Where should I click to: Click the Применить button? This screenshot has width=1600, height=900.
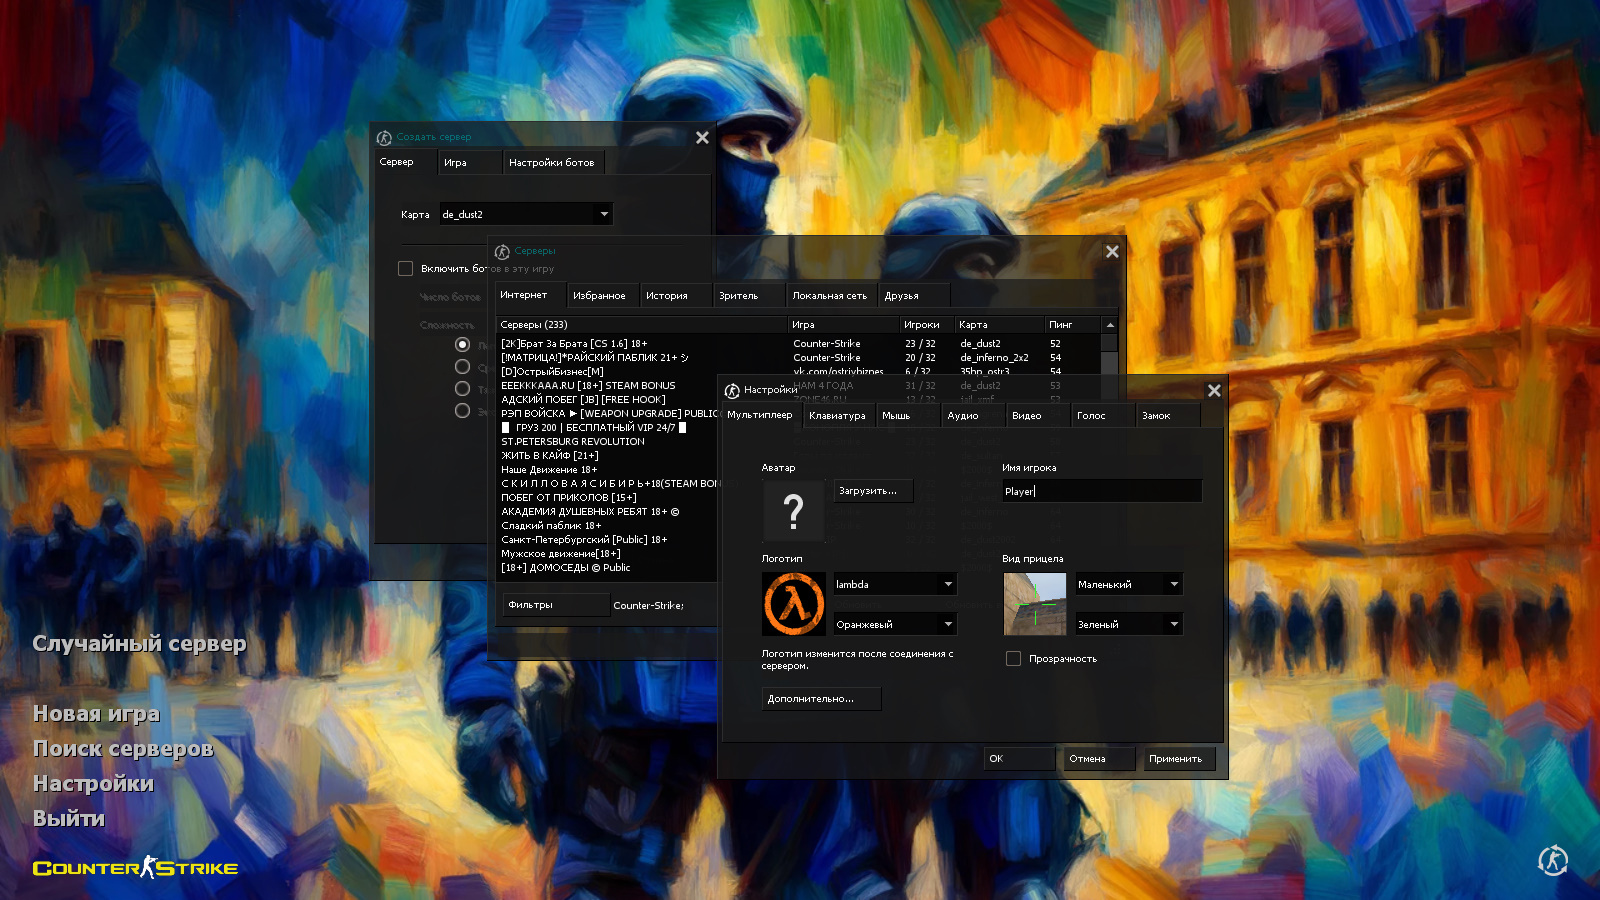1175,759
